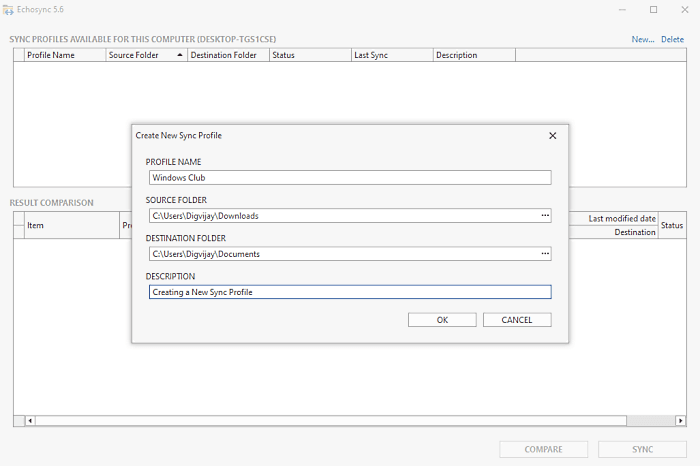Maximize the Echosync window
The height and width of the screenshot is (466, 700).
click(x=653, y=9)
